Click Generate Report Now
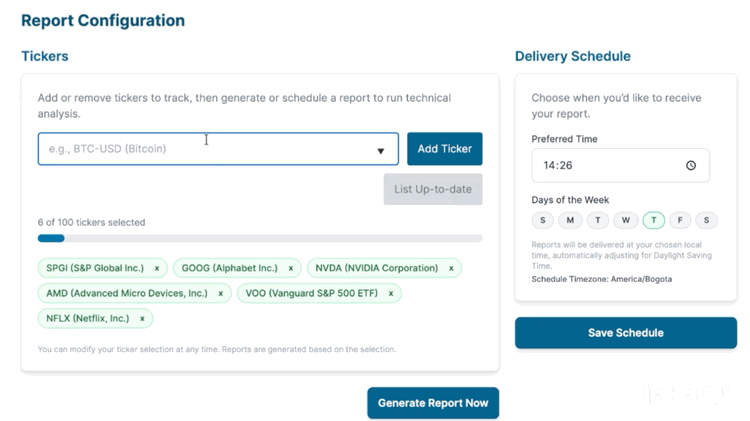This screenshot has width=750, height=421. tap(432, 403)
